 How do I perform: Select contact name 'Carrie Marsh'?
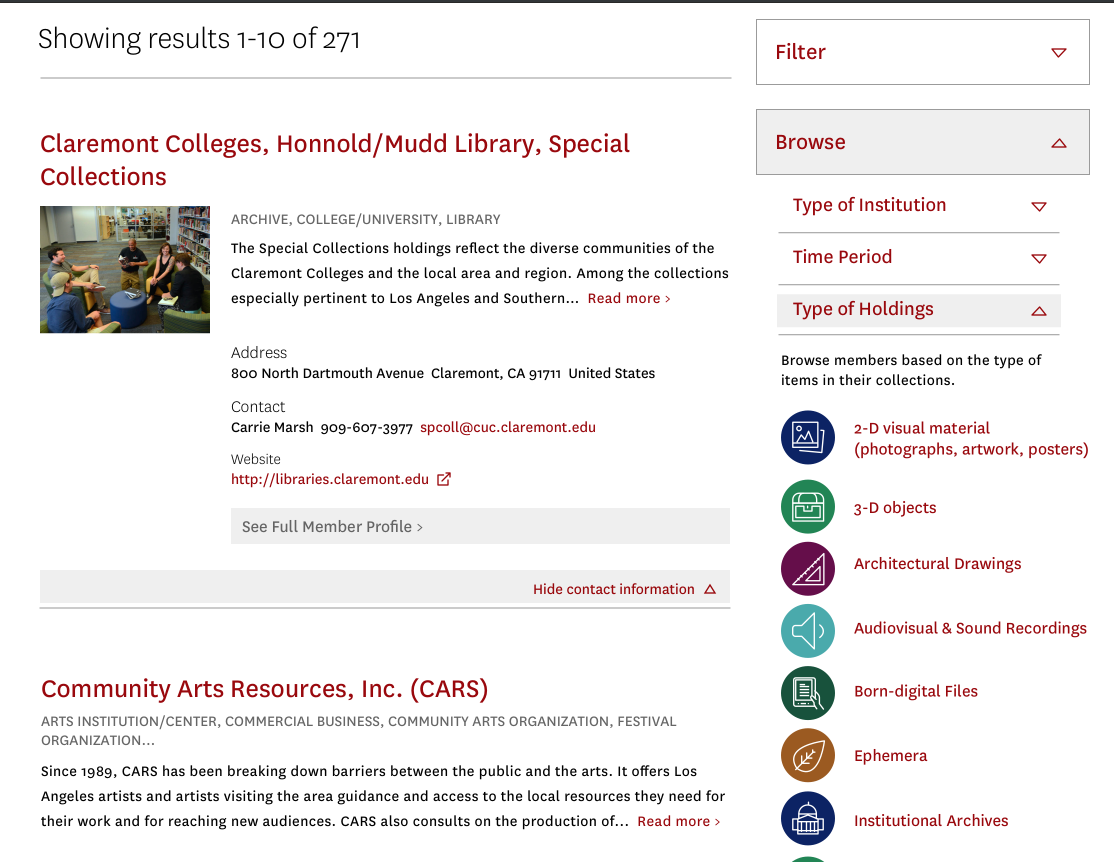pyautogui.click(x=272, y=427)
